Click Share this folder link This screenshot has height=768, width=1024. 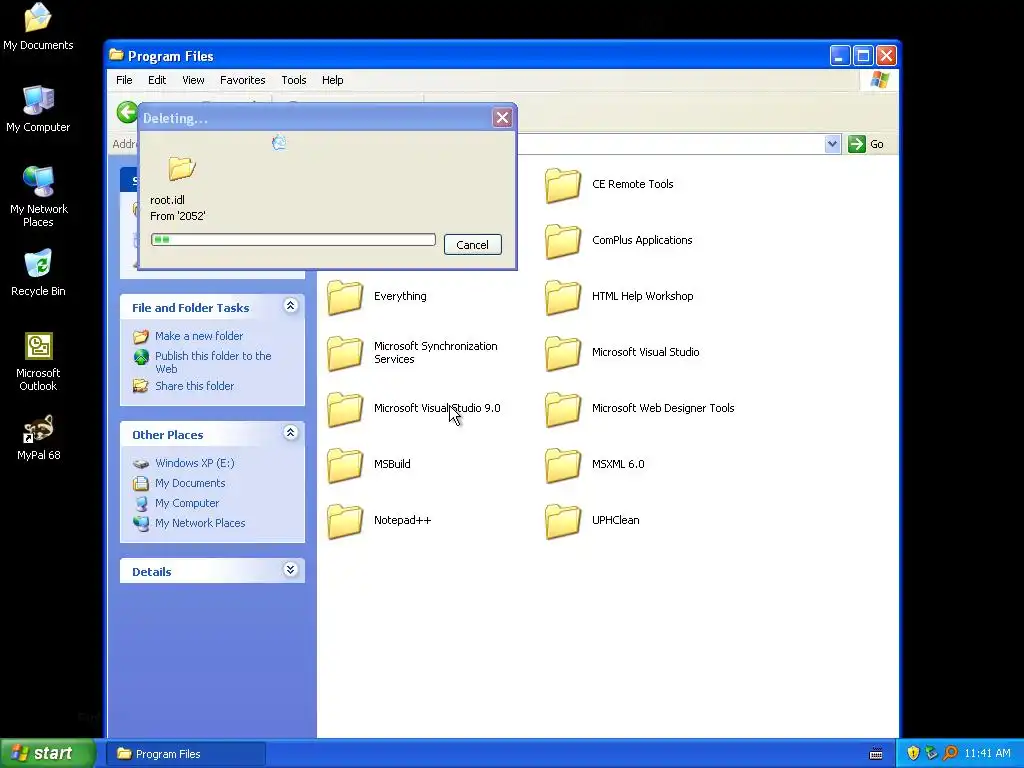click(x=194, y=386)
